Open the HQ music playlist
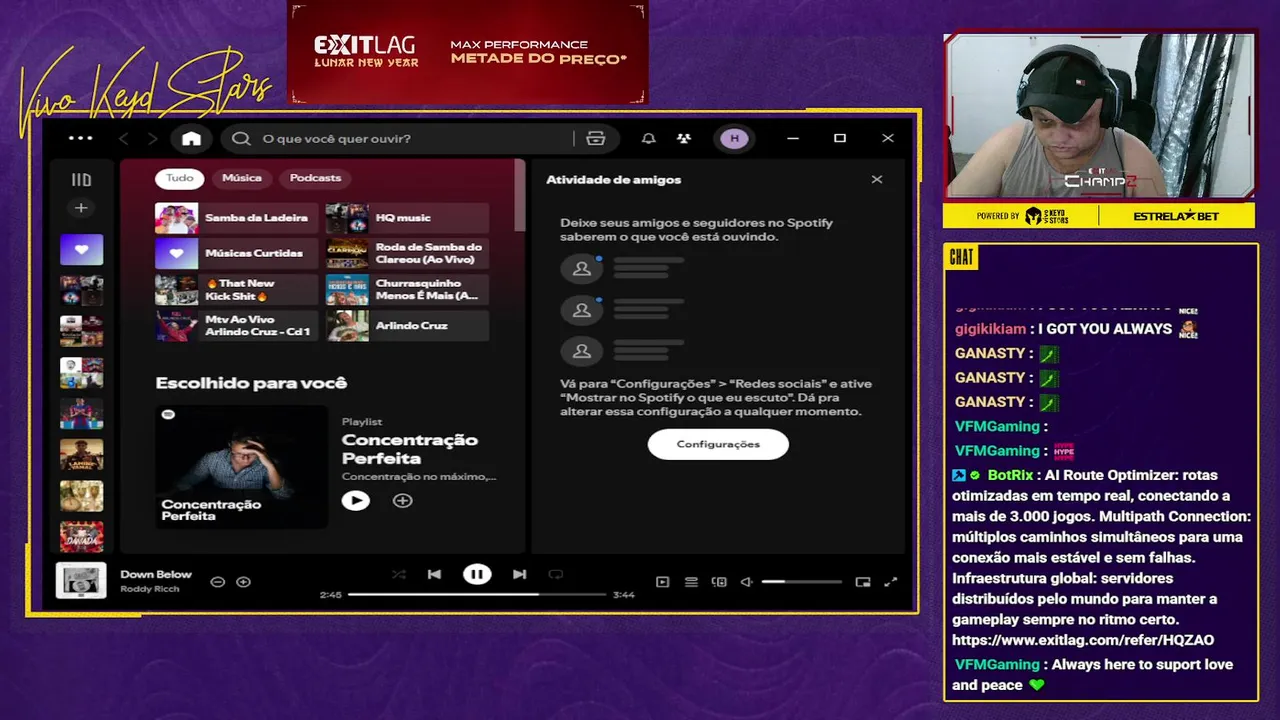This screenshot has height=720, width=1280. [x=407, y=218]
